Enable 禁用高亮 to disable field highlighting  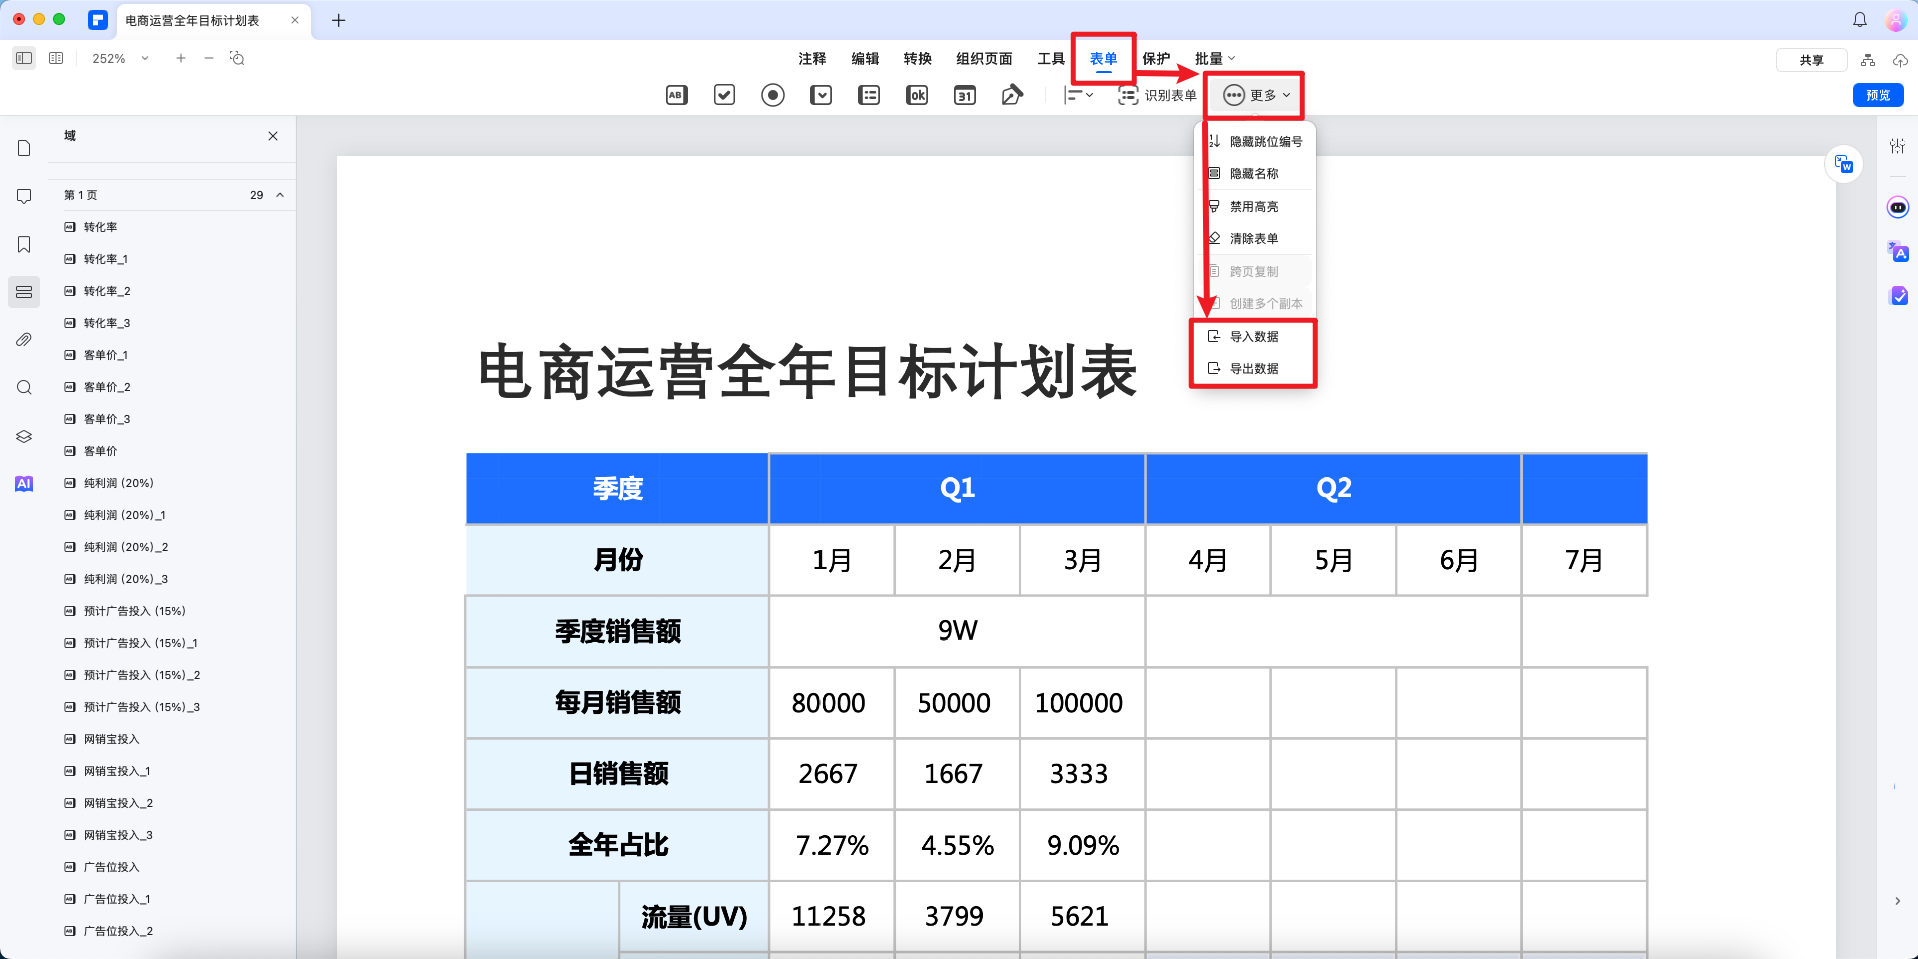(x=1253, y=206)
